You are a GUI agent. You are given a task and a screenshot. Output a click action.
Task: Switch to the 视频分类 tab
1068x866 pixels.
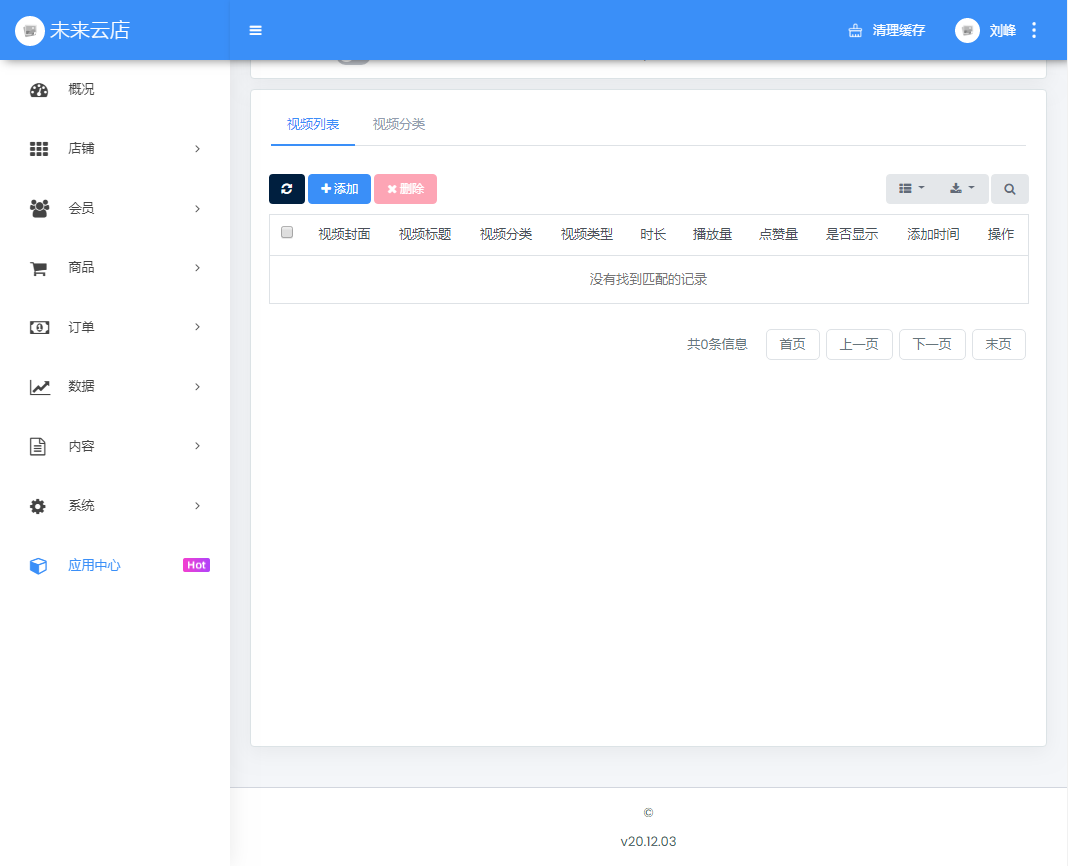click(x=399, y=124)
